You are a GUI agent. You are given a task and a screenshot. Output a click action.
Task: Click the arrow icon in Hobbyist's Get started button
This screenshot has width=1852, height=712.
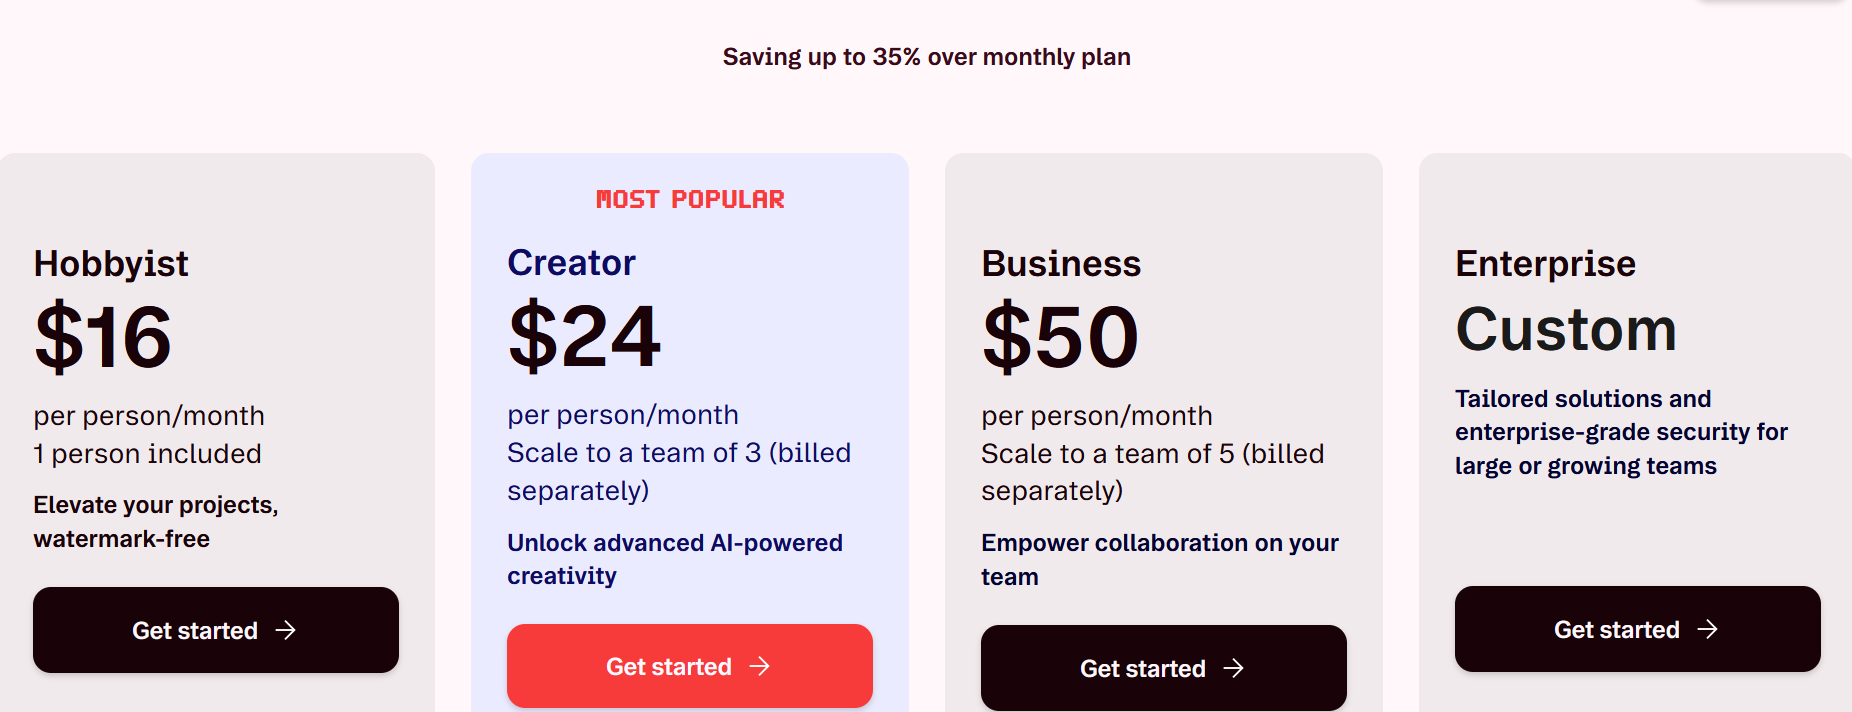[x=286, y=630]
